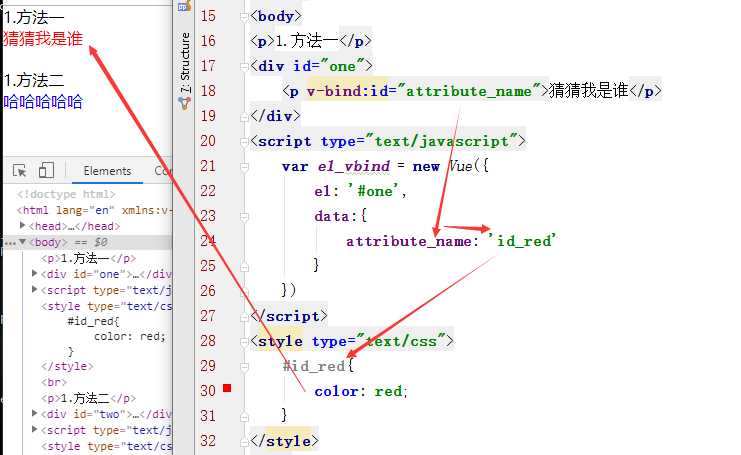Select the <p>1.方法一</p> node in Elements
This screenshot has height=455, width=741.
tap(88, 258)
